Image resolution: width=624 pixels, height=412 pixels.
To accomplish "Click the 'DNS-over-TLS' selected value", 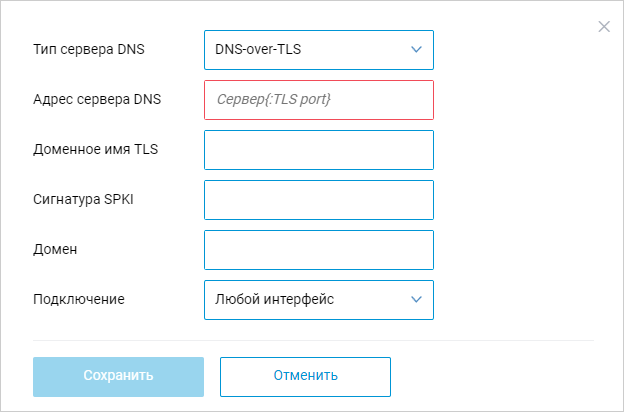I will pos(259,49).
